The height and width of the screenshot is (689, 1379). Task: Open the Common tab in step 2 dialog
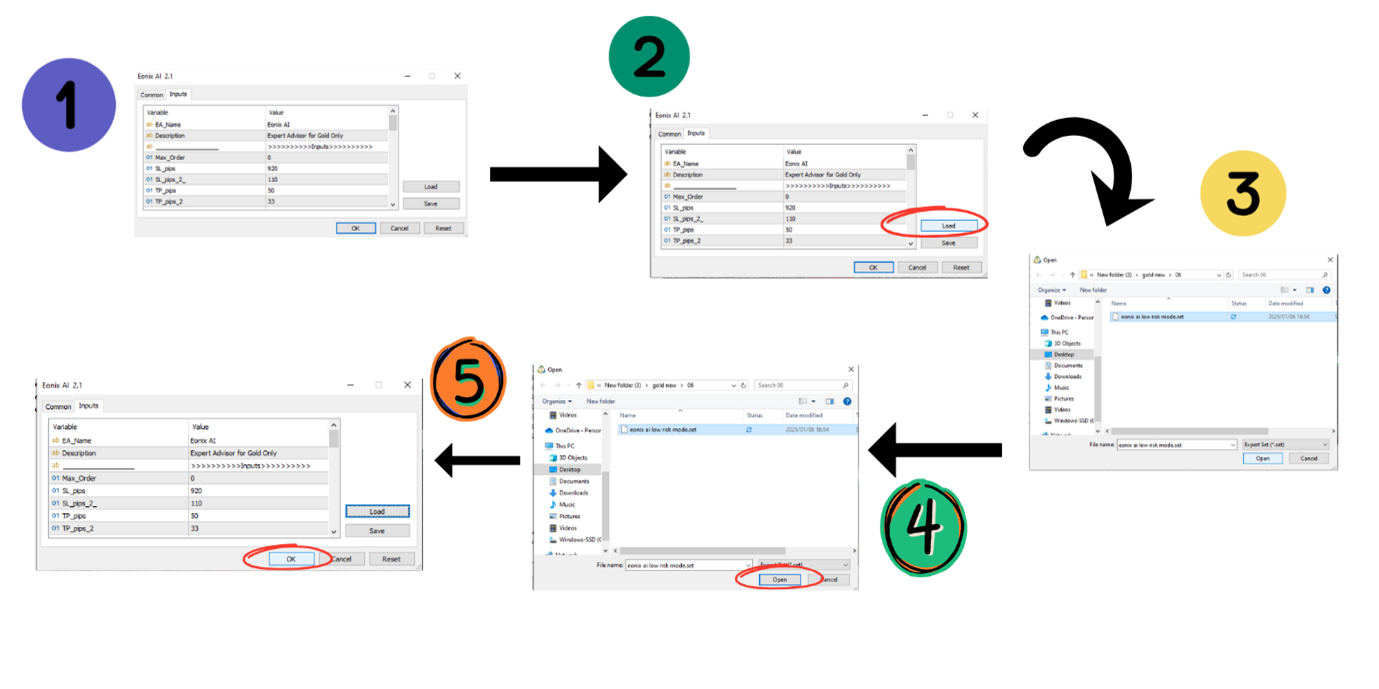pyautogui.click(x=669, y=134)
